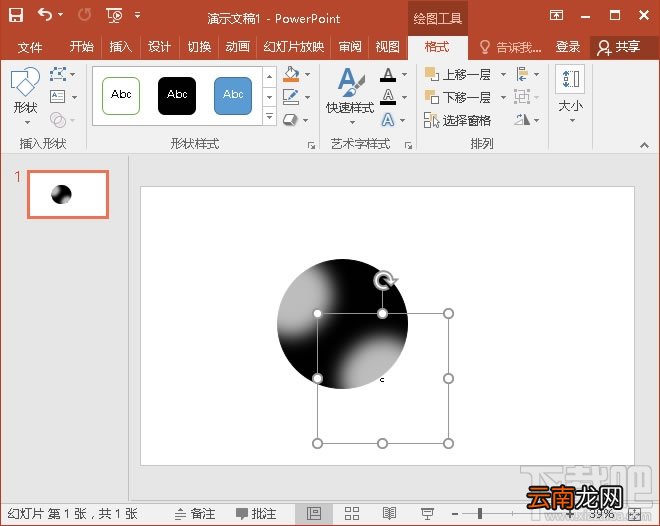Image resolution: width=660 pixels, height=526 pixels.
Task: Switch to the 插入 tab
Action: tap(120, 46)
